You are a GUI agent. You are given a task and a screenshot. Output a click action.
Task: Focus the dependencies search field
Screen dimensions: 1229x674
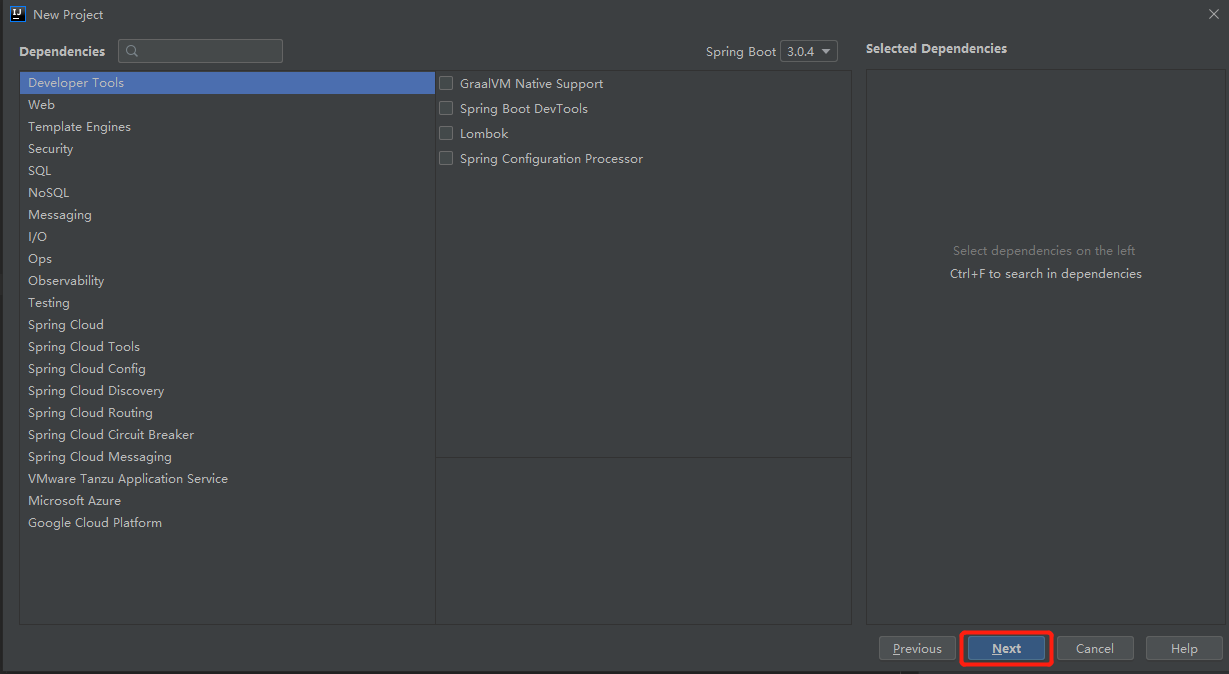click(210, 51)
